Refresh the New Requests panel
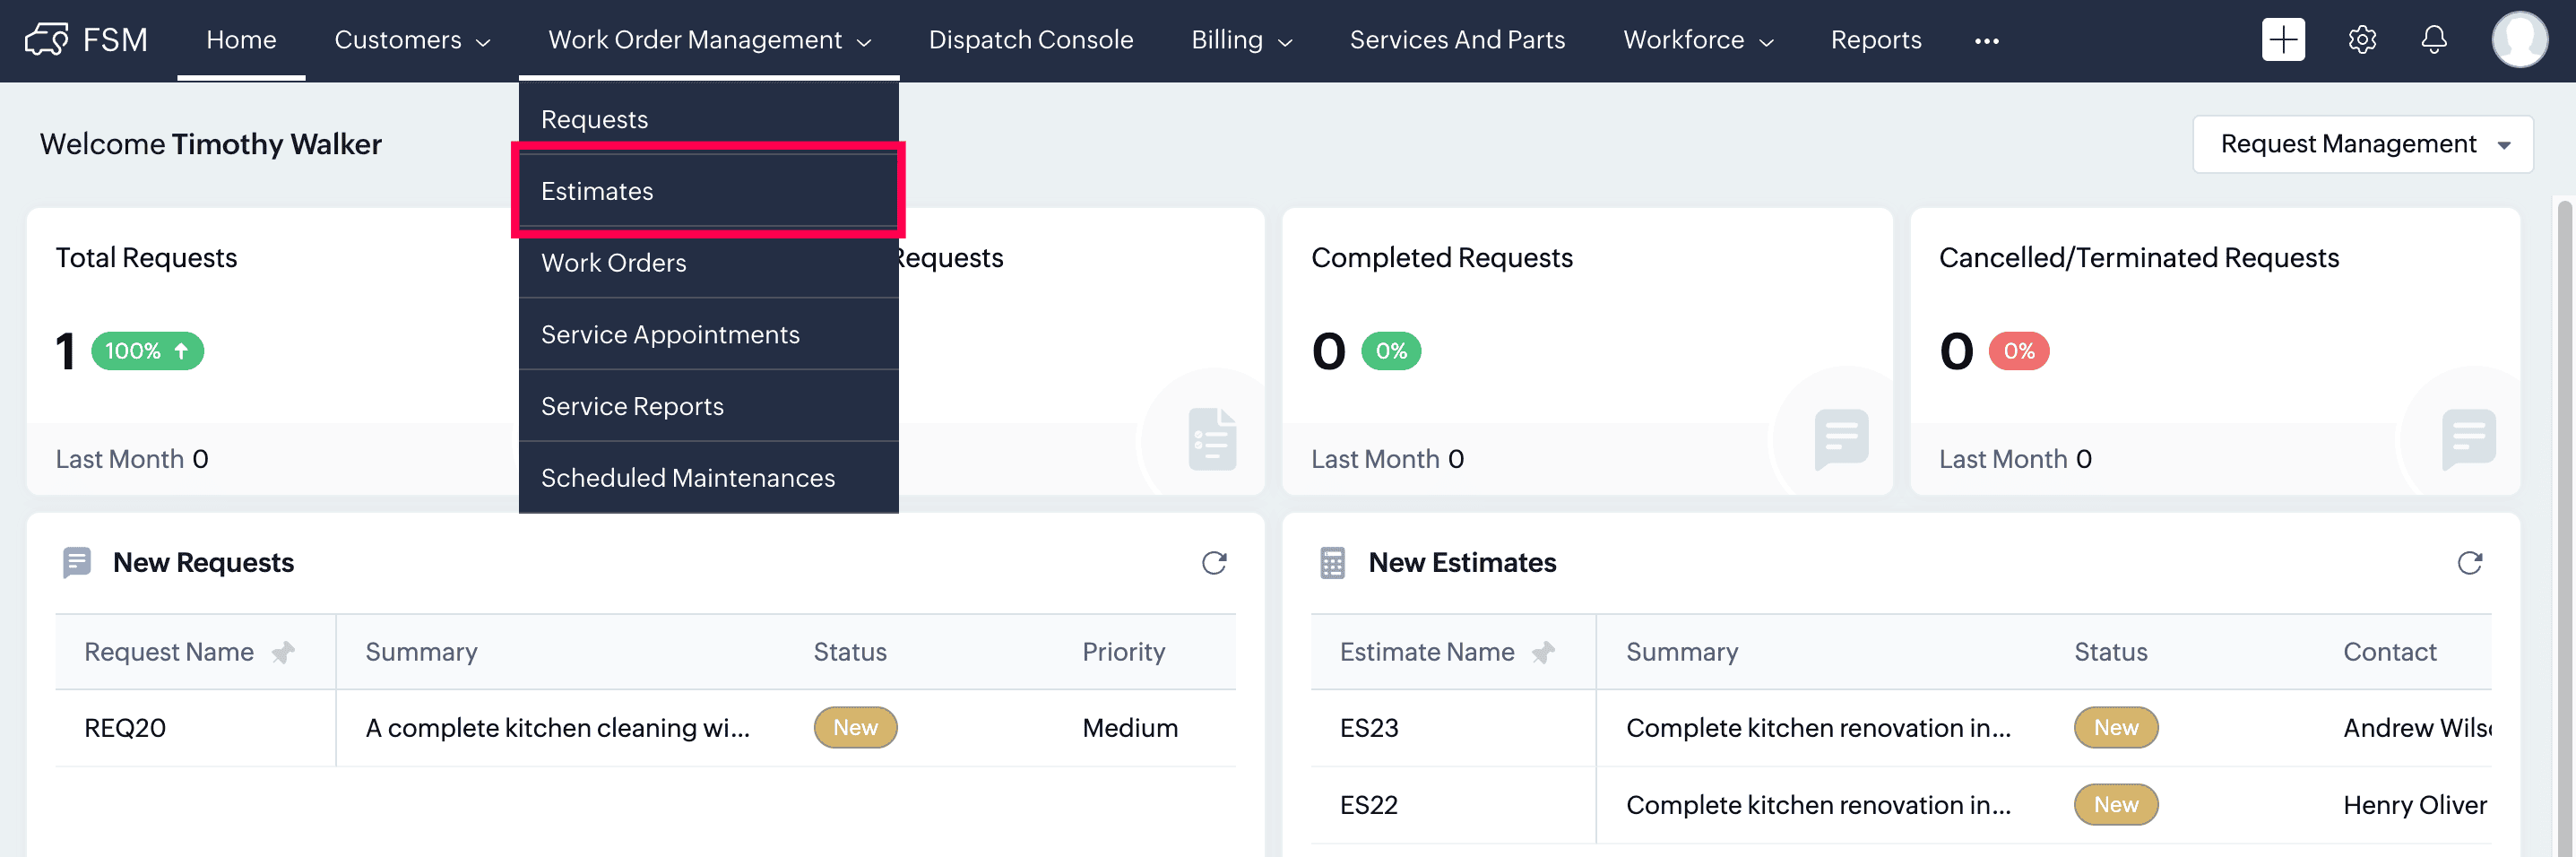Viewport: 2576px width, 857px height. (1214, 563)
